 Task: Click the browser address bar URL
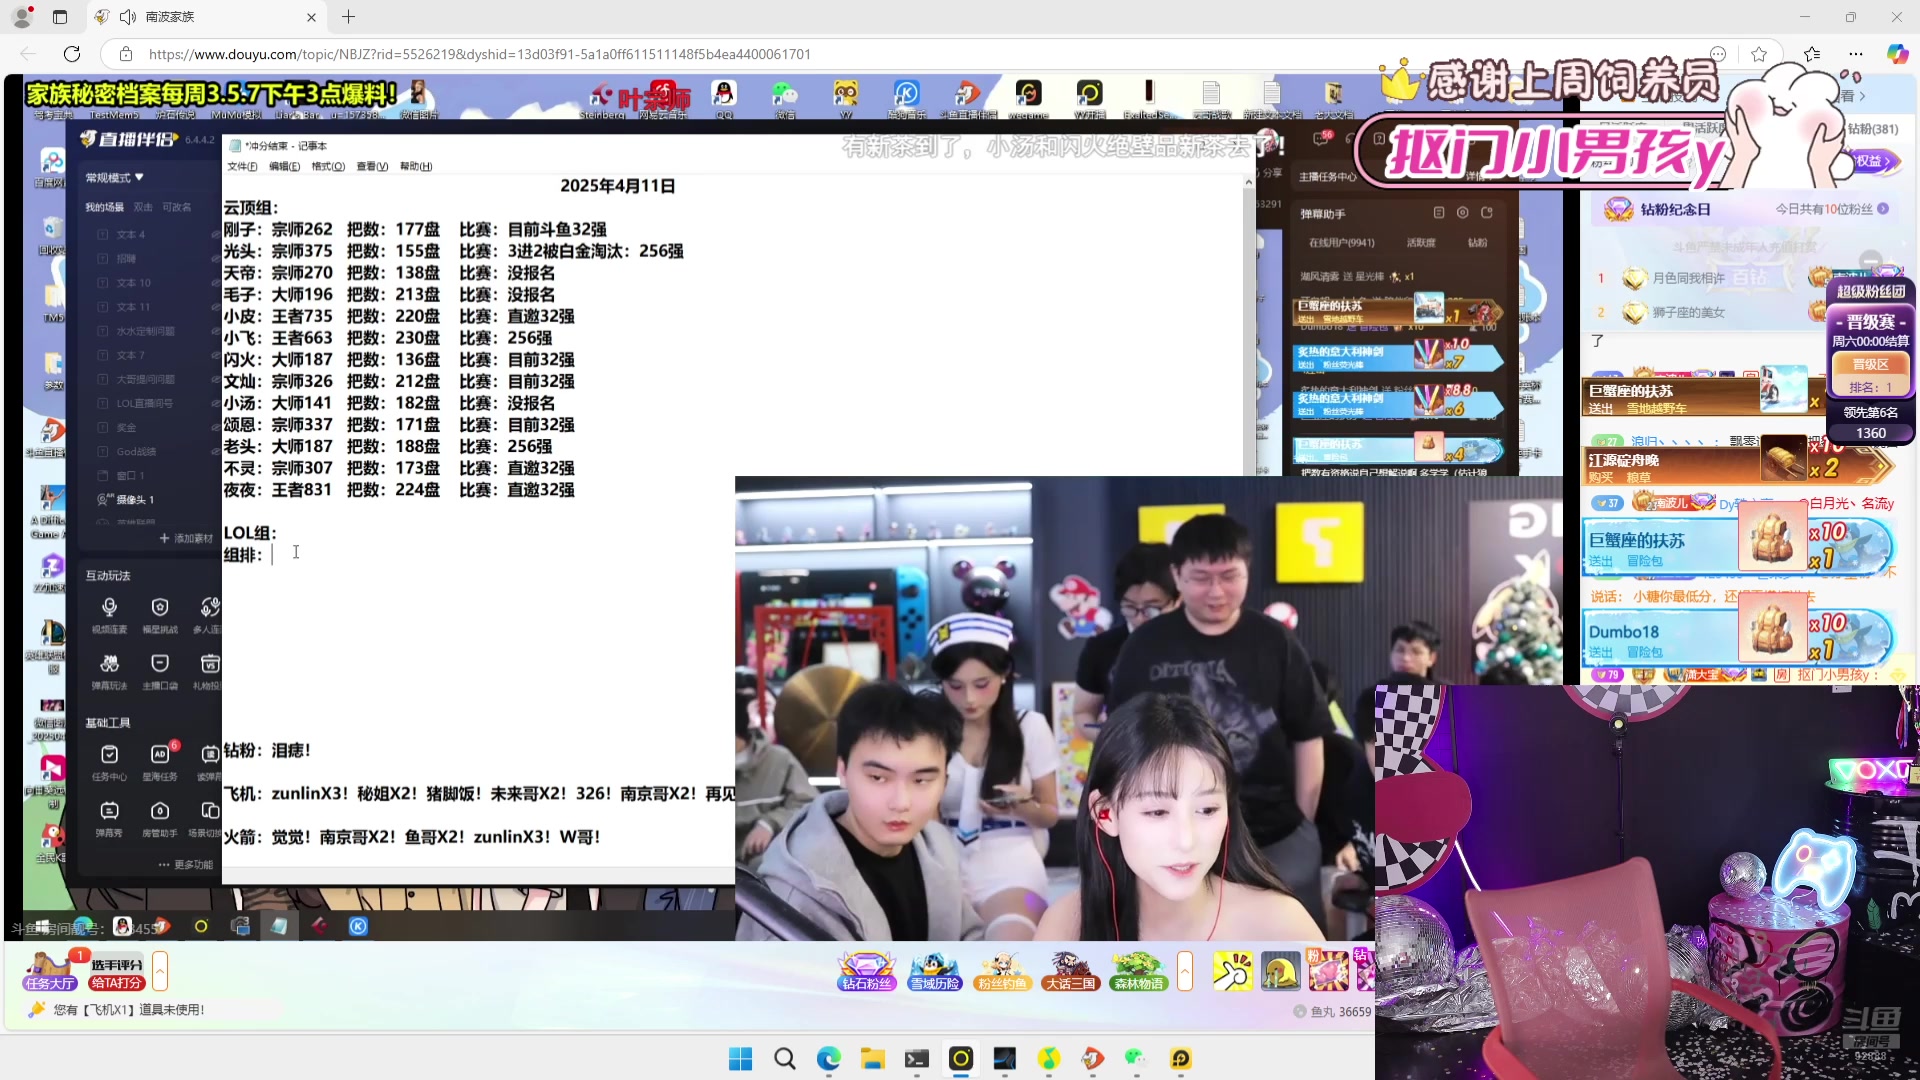pyautogui.click(x=480, y=54)
